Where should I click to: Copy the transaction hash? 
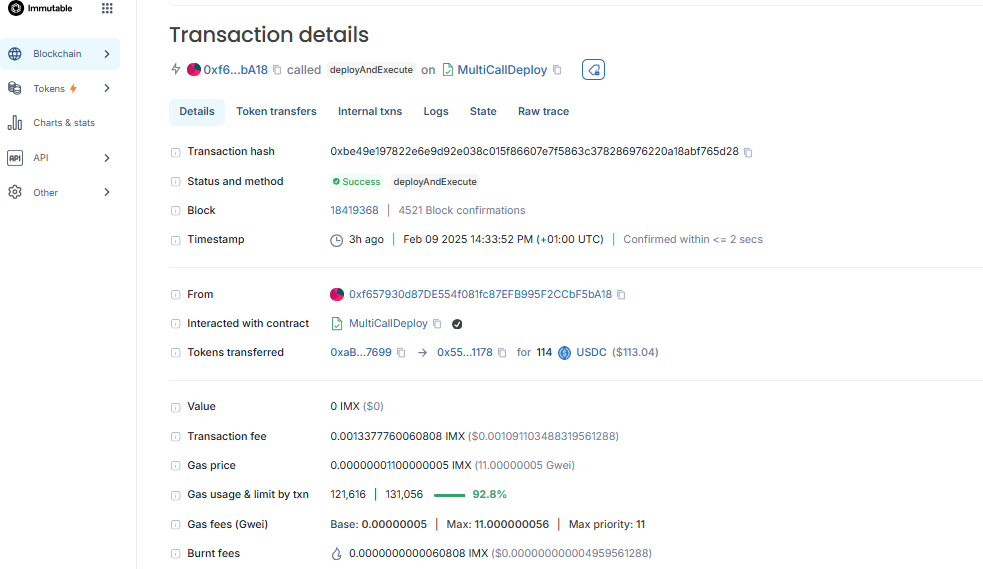pyautogui.click(x=748, y=152)
